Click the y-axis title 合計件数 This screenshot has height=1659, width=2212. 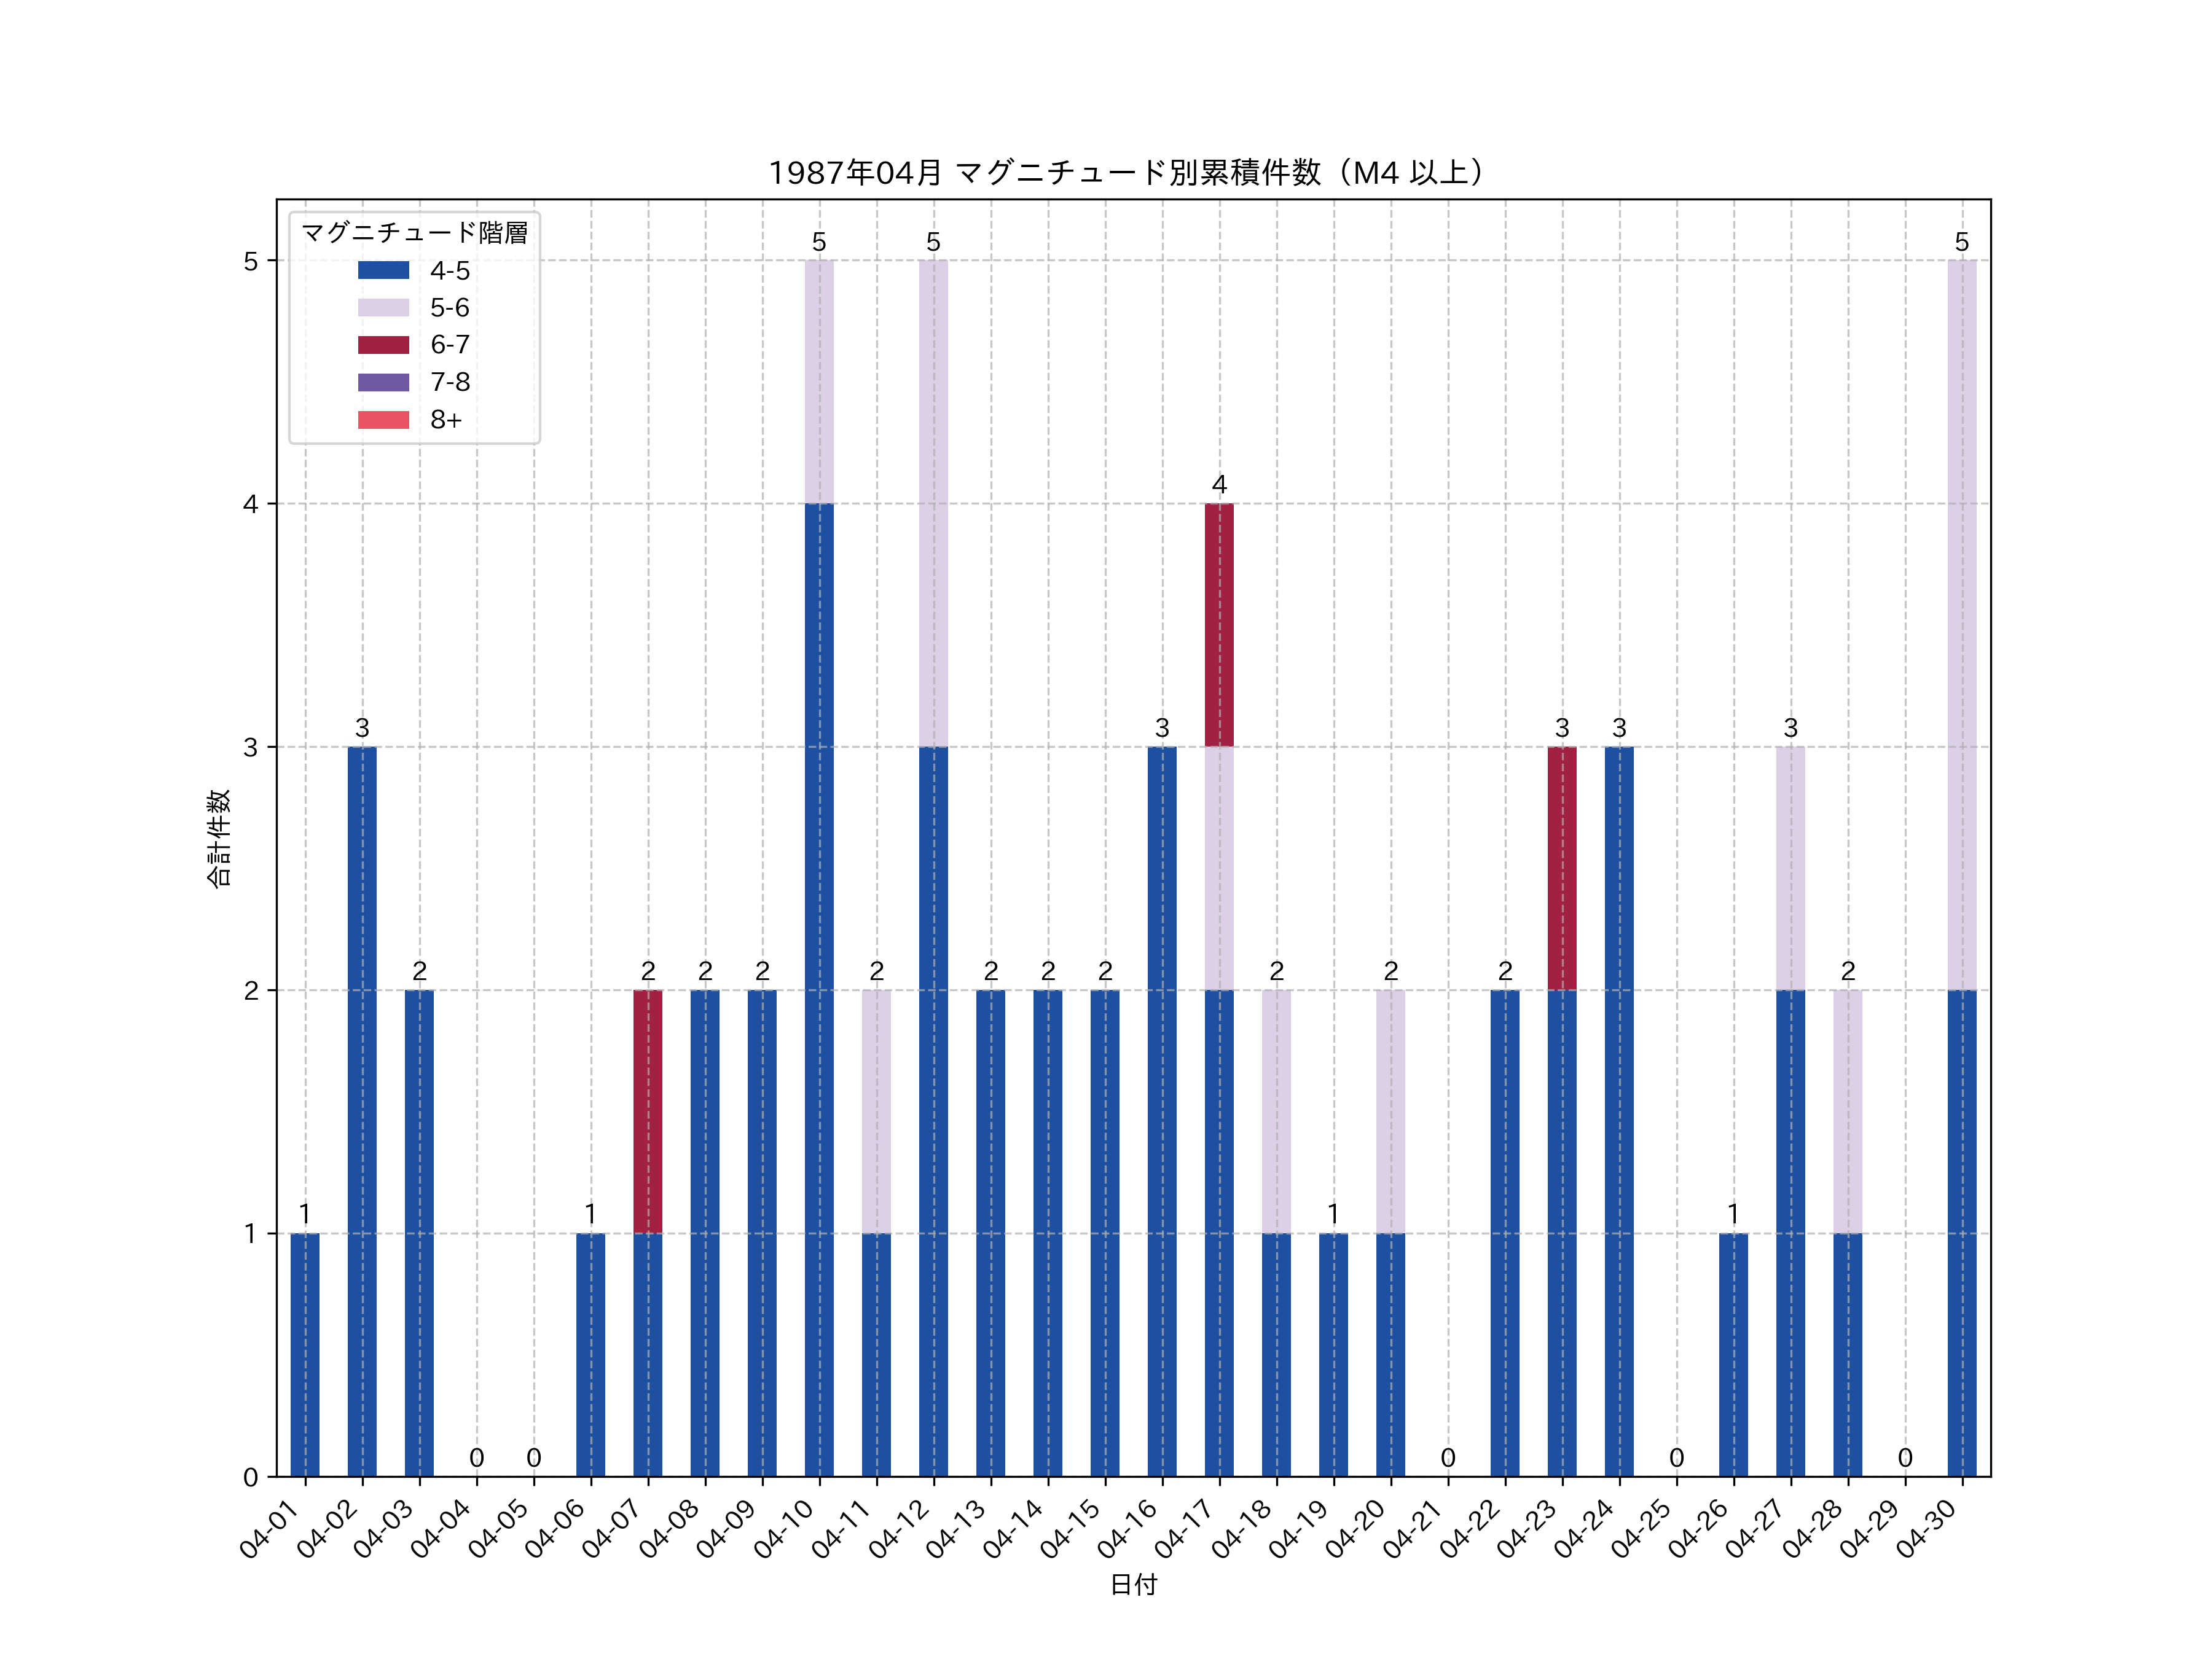coord(219,838)
